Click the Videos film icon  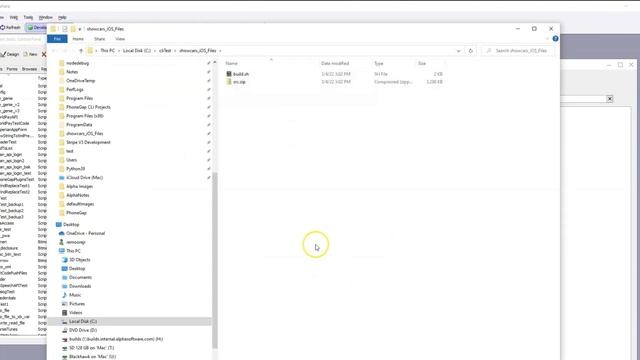[x=64, y=313]
